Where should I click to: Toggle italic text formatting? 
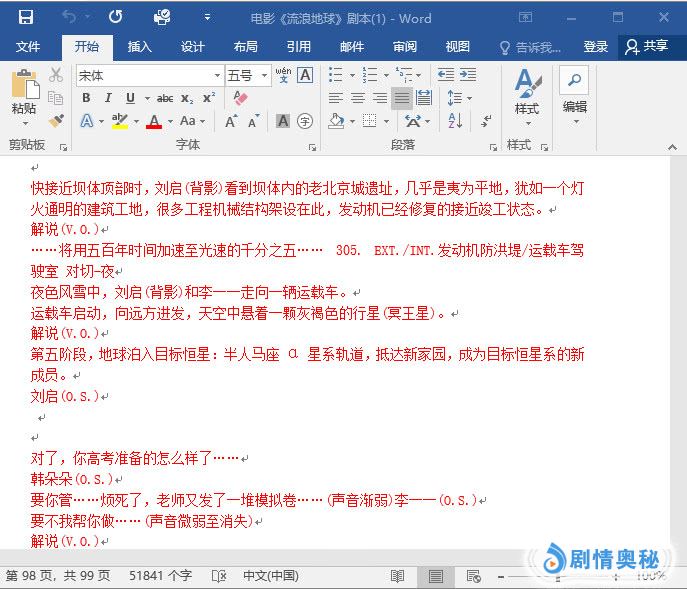(x=108, y=98)
